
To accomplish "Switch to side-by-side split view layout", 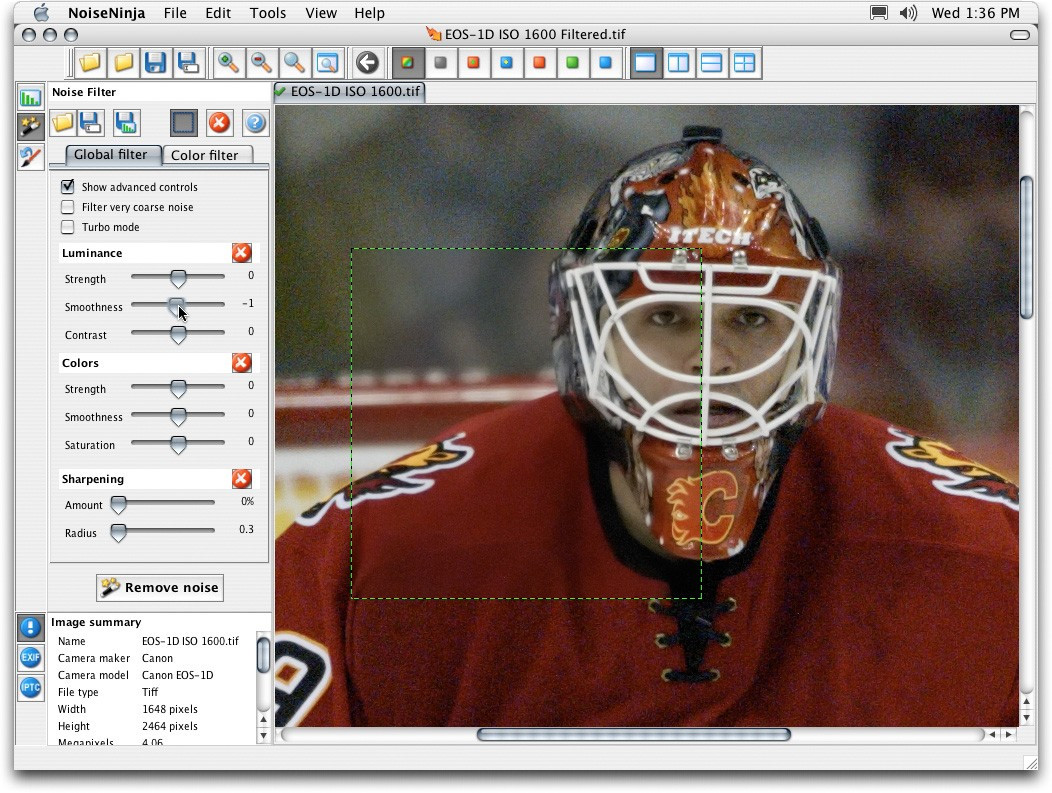I will click(x=678, y=63).
